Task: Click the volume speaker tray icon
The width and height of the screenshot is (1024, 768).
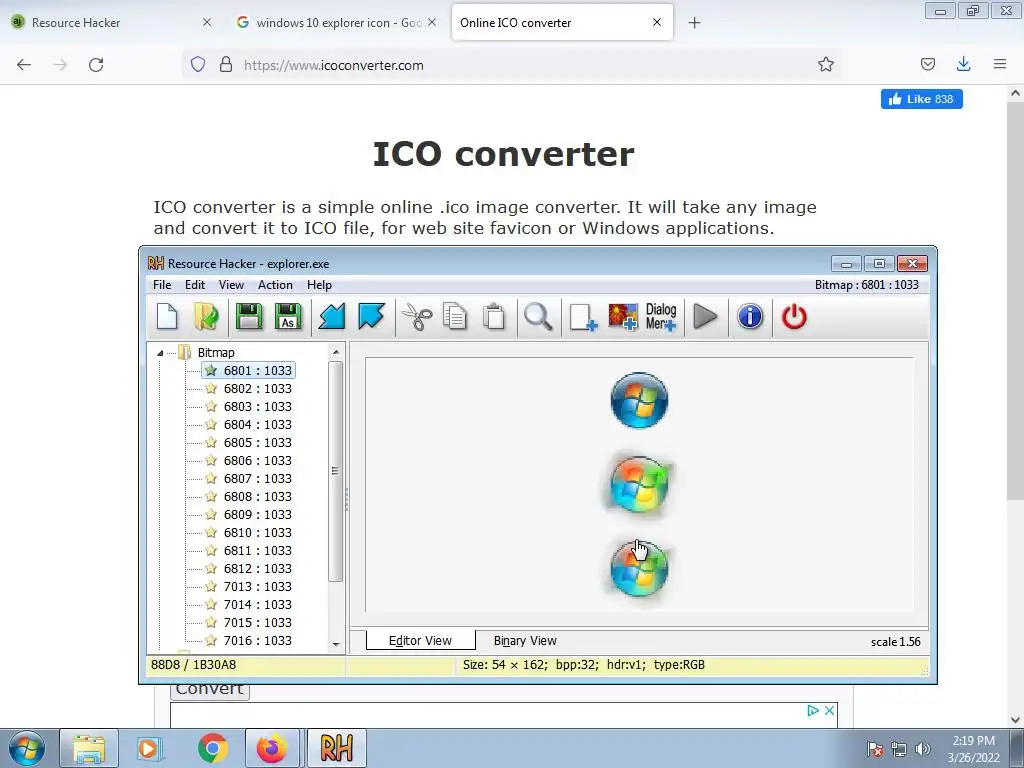Action: [922, 748]
